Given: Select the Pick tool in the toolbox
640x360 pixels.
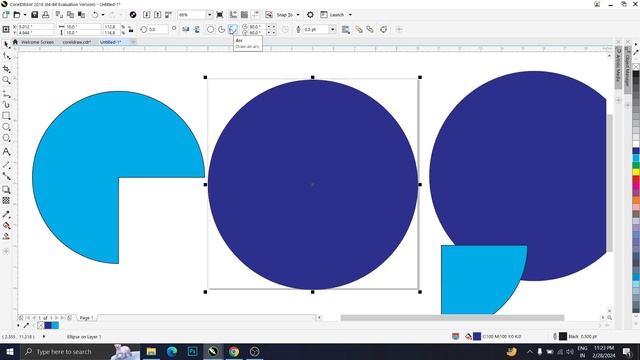Looking at the screenshot, I should [x=6, y=44].
